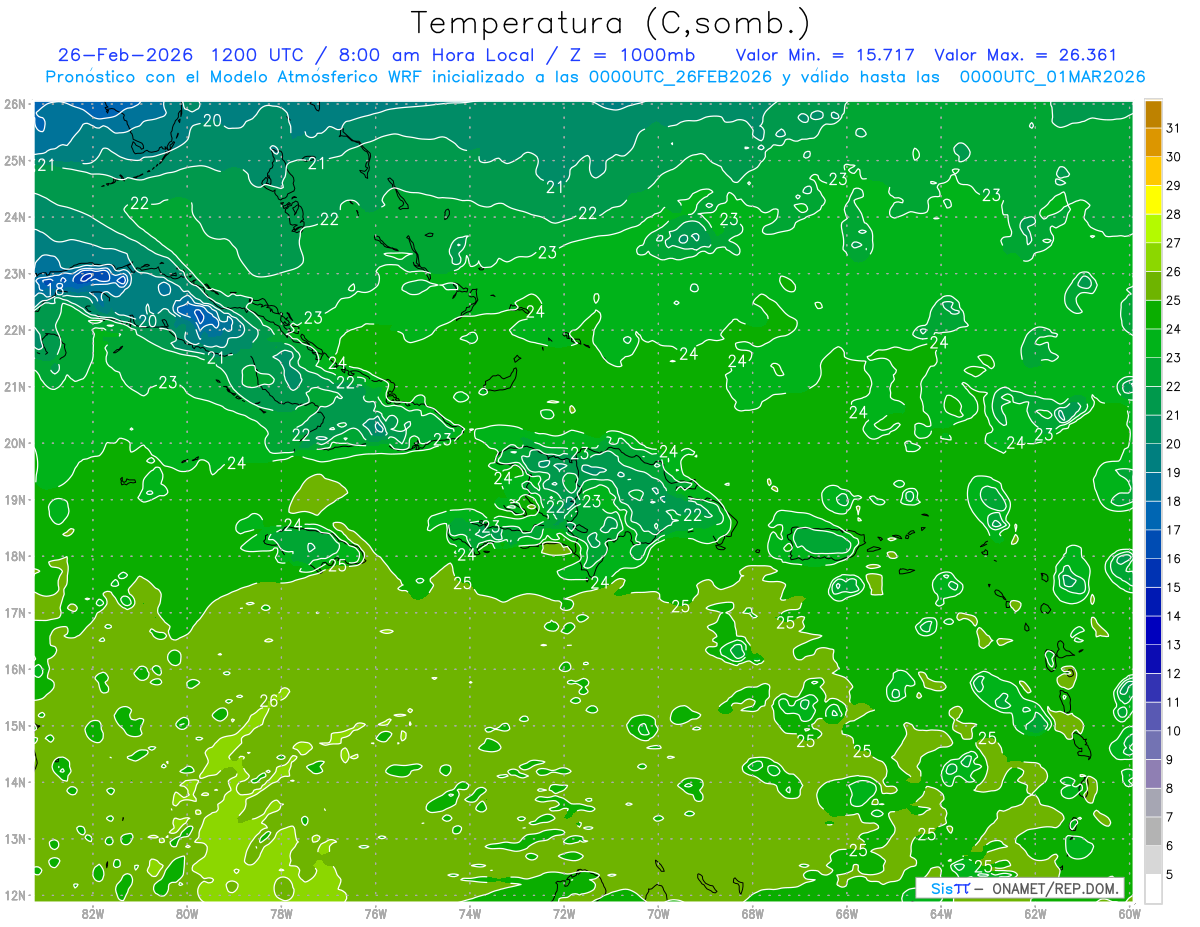Click the "Pronóstico con el Modelo Atmosférico WRF" line
This screenshot has height=927, width=1200.
point(595,77)
